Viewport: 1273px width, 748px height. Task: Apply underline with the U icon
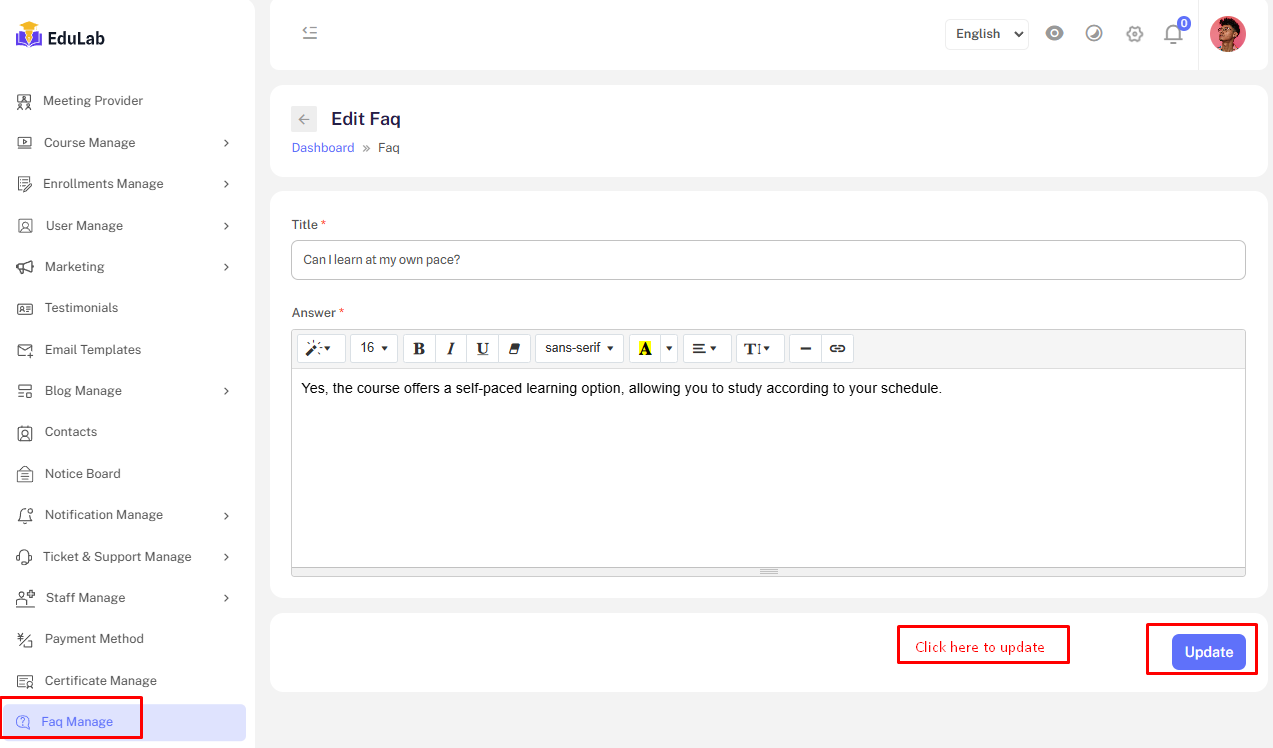[482, 348]
